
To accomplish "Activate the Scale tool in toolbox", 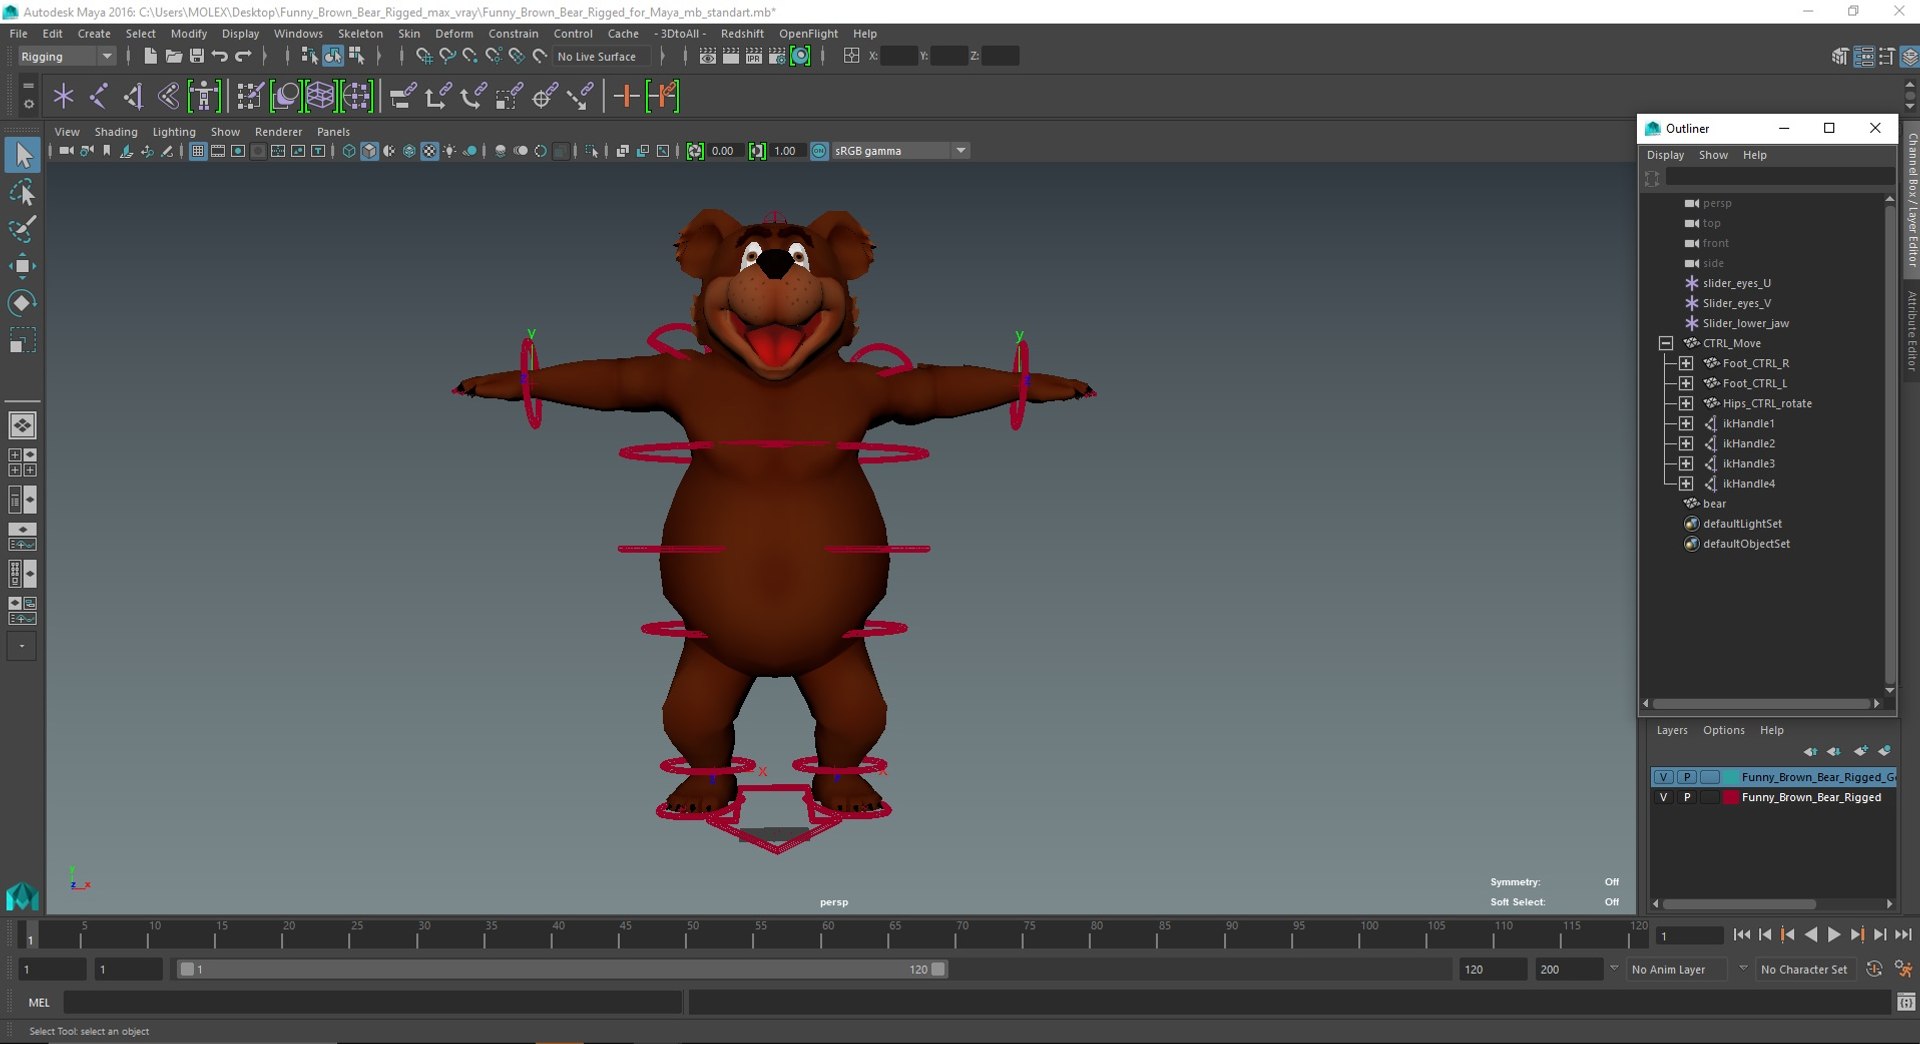I will pos(22,341).
